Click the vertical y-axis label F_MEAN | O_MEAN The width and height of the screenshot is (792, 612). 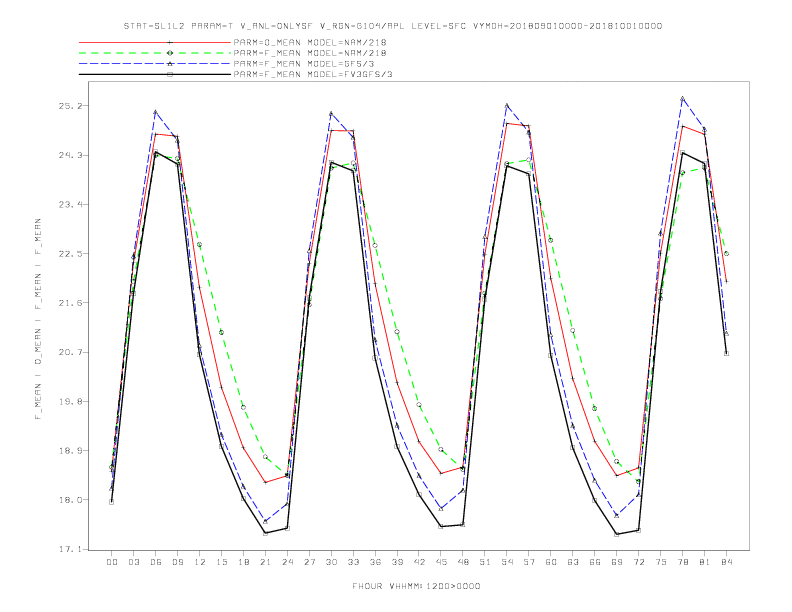(38, 319)
